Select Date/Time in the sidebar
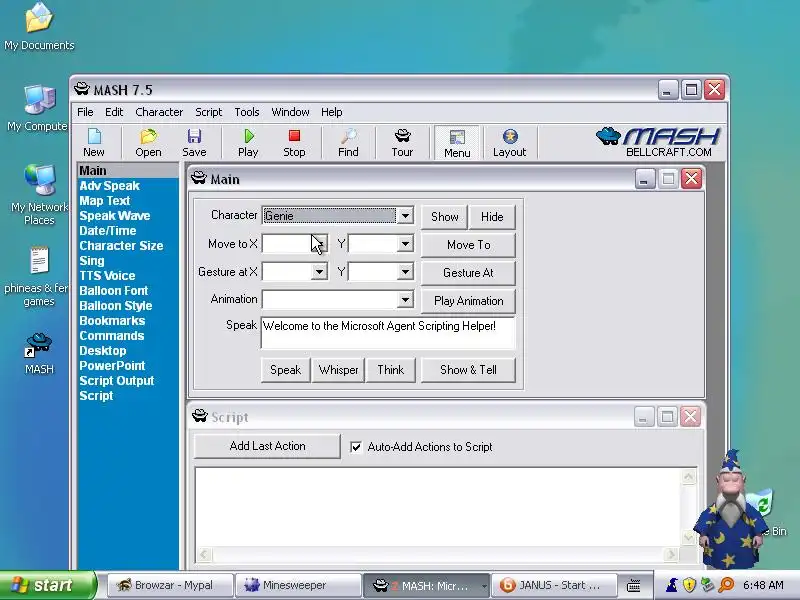This screenshot has height=600, width=800. pos(108,231)
